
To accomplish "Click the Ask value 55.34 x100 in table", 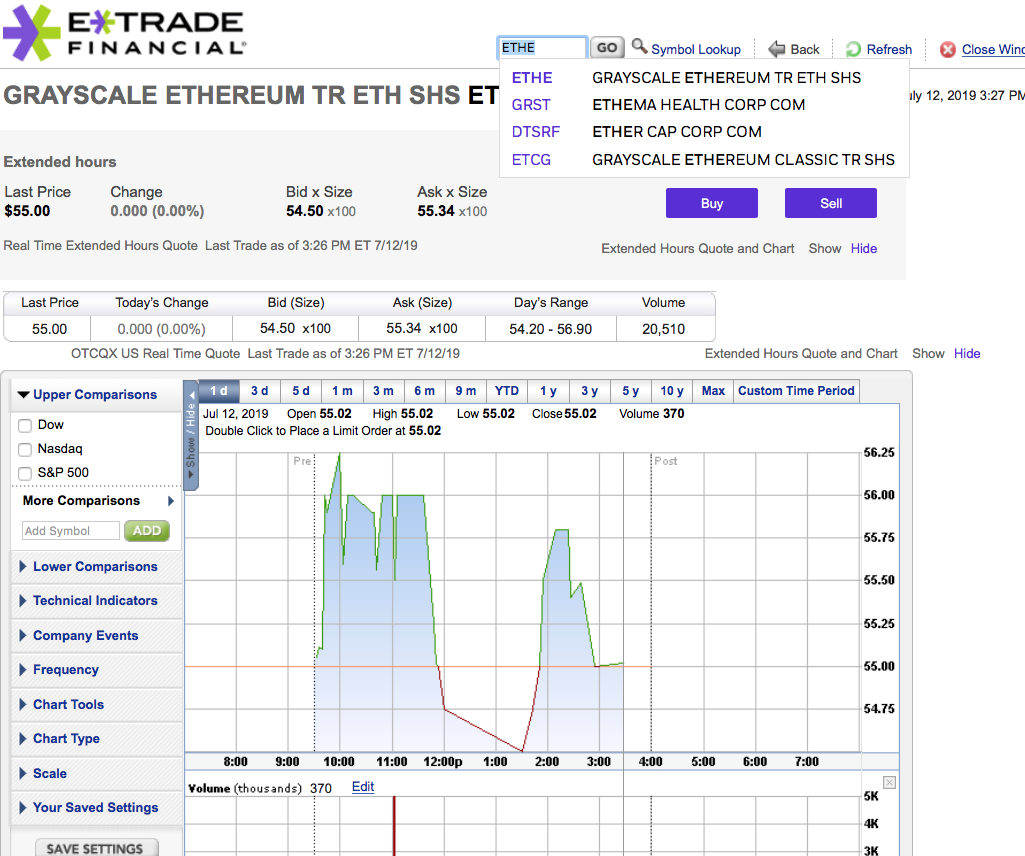I will [422, 328].
